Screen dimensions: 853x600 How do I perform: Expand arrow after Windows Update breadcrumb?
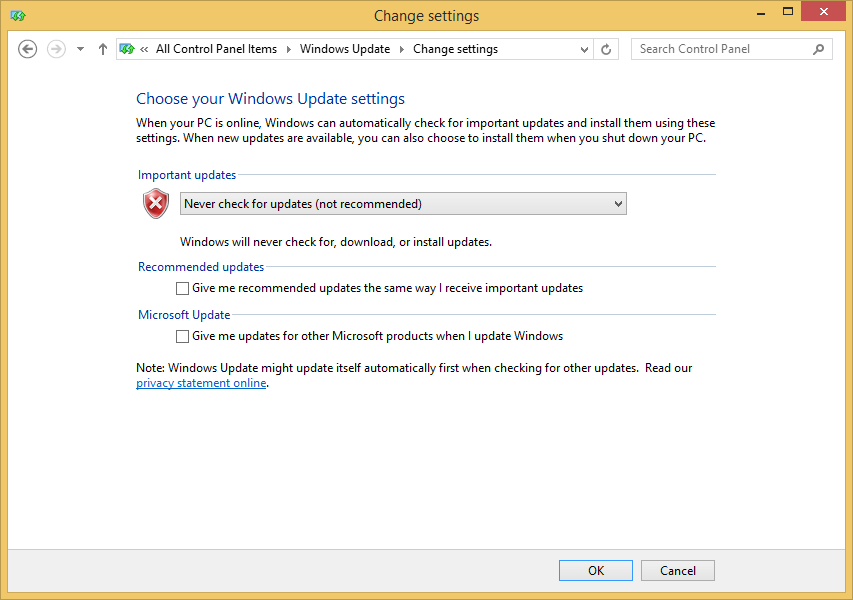402,50
